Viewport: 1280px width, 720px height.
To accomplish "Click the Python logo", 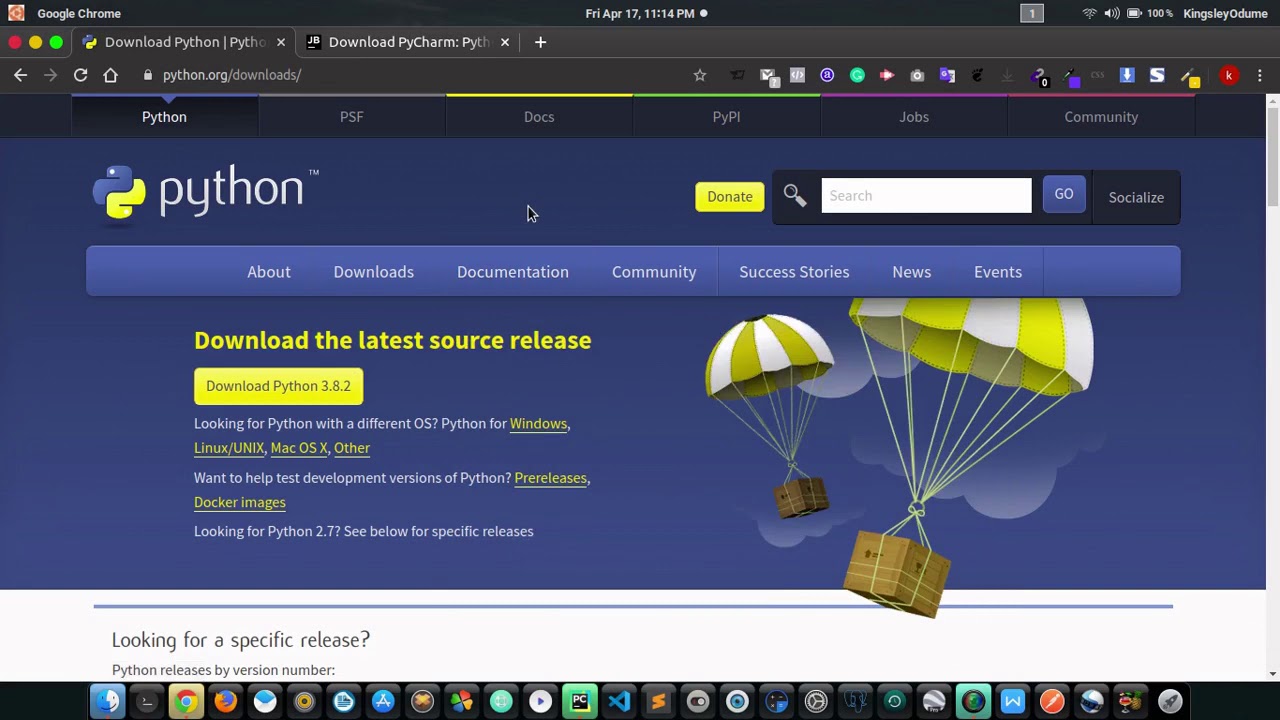I will click(x=206, y=192).
